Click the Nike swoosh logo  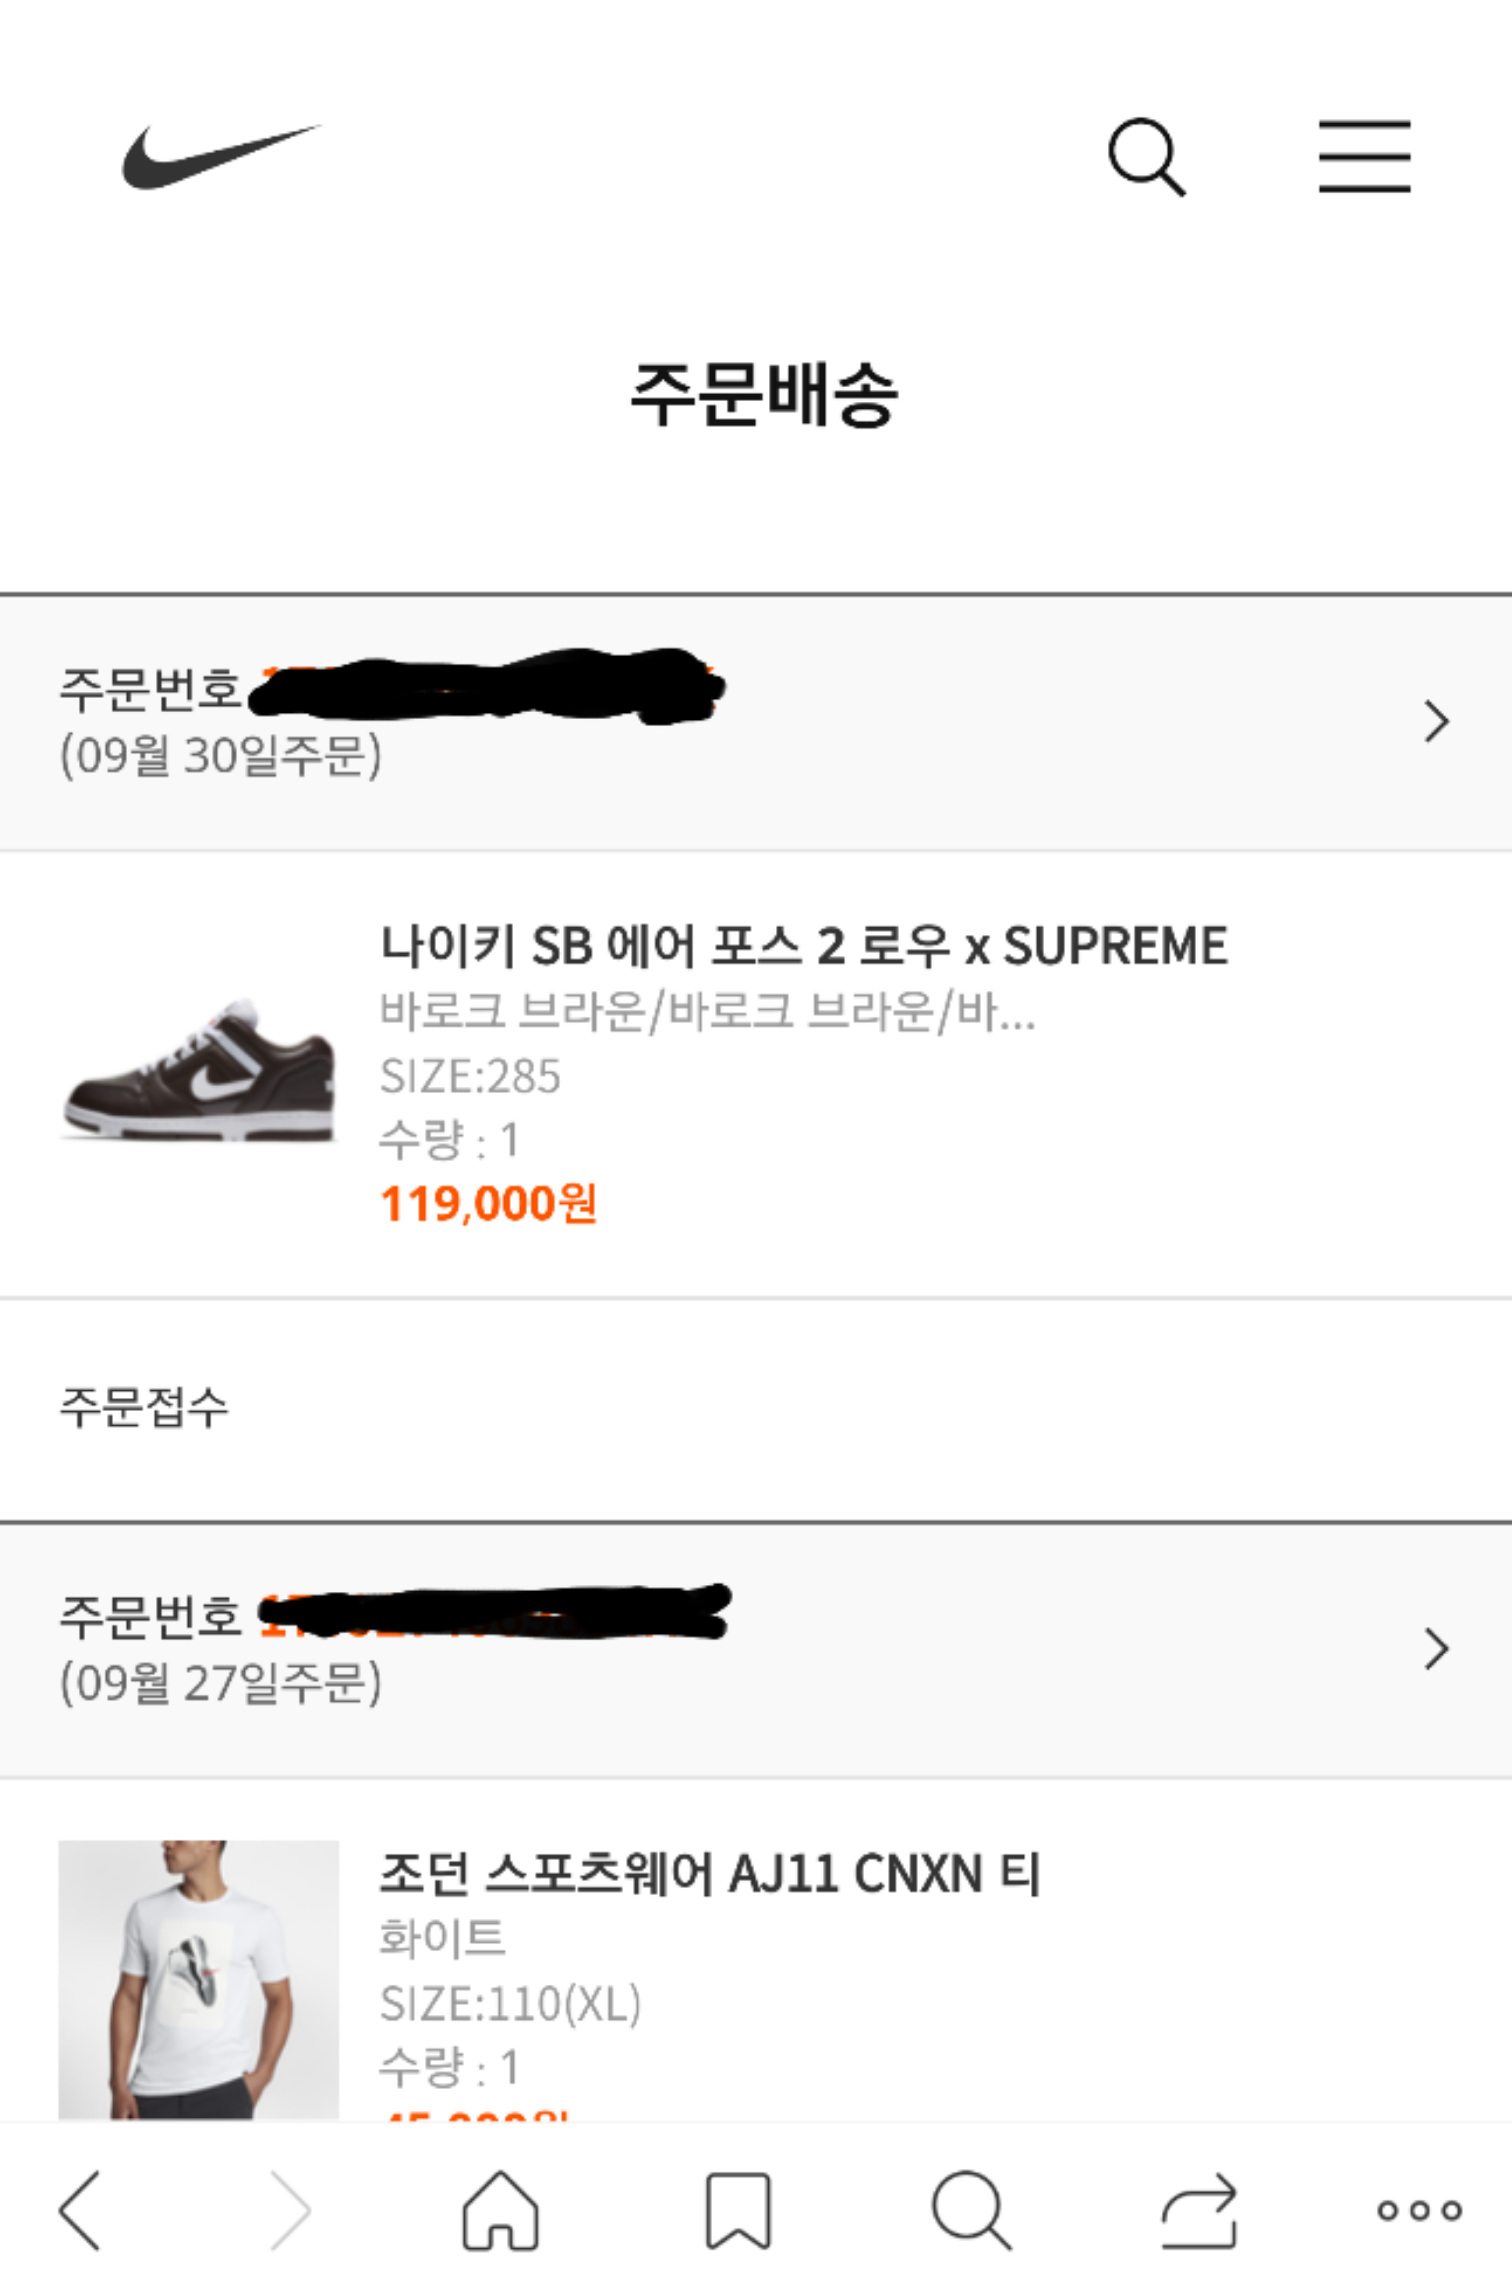click(221, 156)
